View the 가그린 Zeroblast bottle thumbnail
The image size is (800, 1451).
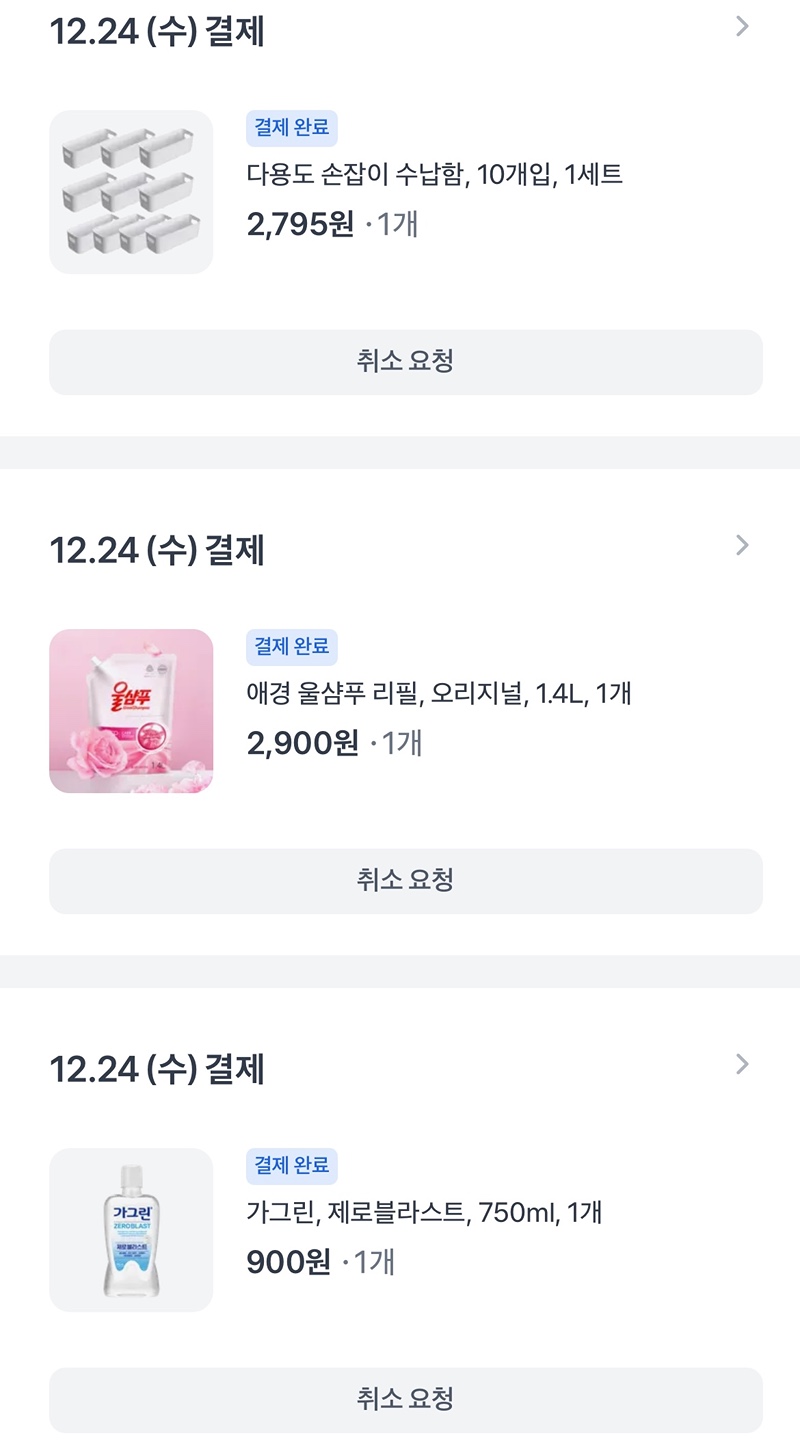pos(131,1230)
